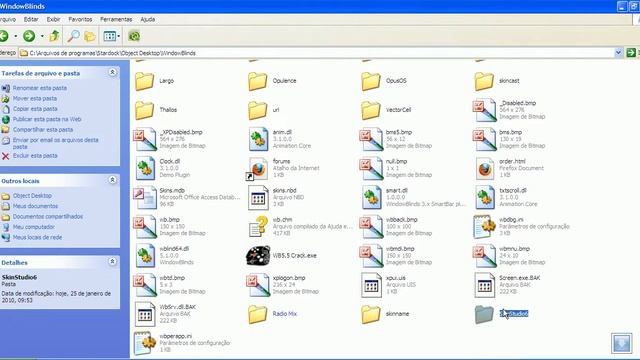Select the Skins.mdb Access database icon
The image size is (640, 360).
pos(144,197)
